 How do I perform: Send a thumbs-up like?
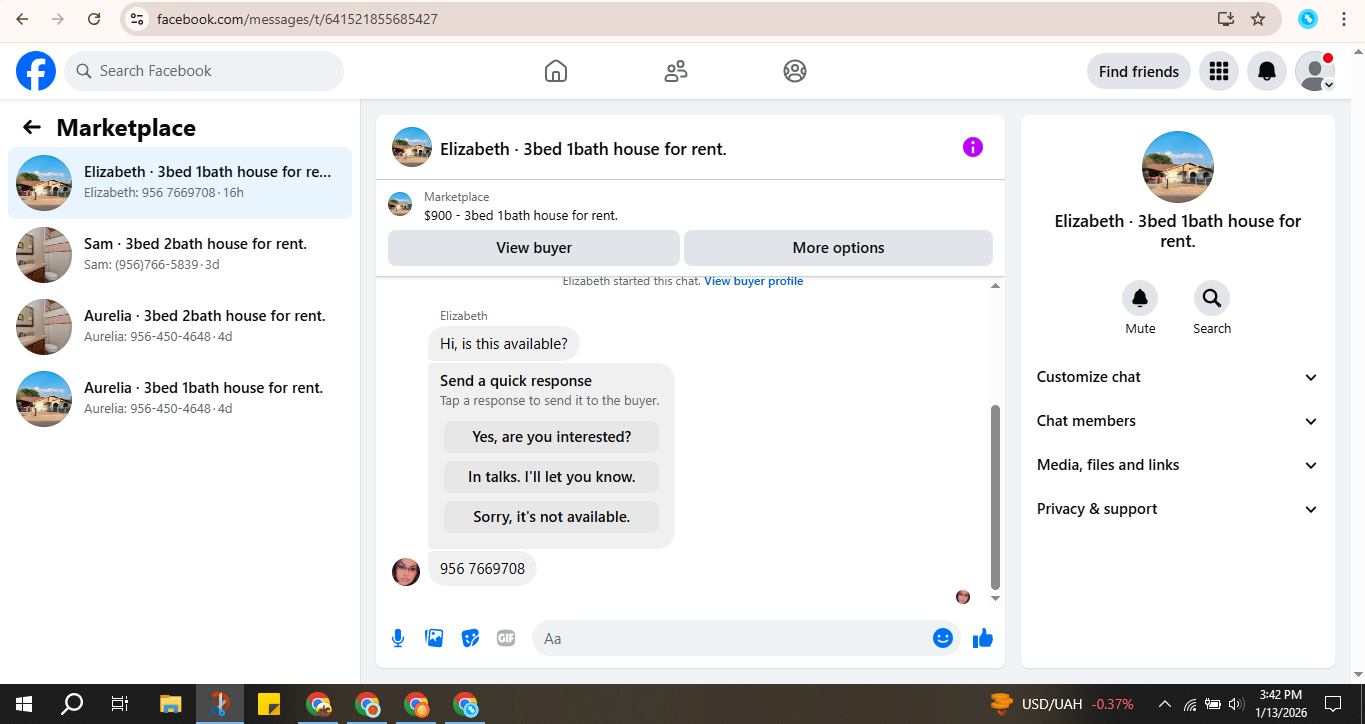(x=983, y=638)
